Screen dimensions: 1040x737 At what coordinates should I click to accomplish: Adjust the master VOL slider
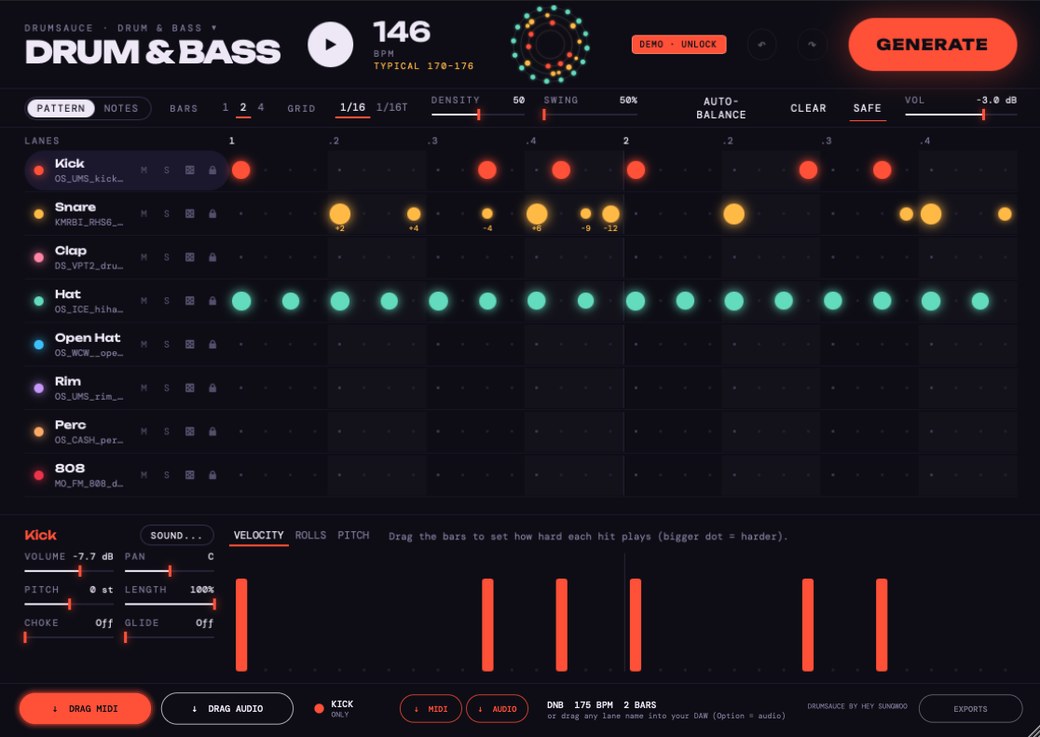(961, 115)
